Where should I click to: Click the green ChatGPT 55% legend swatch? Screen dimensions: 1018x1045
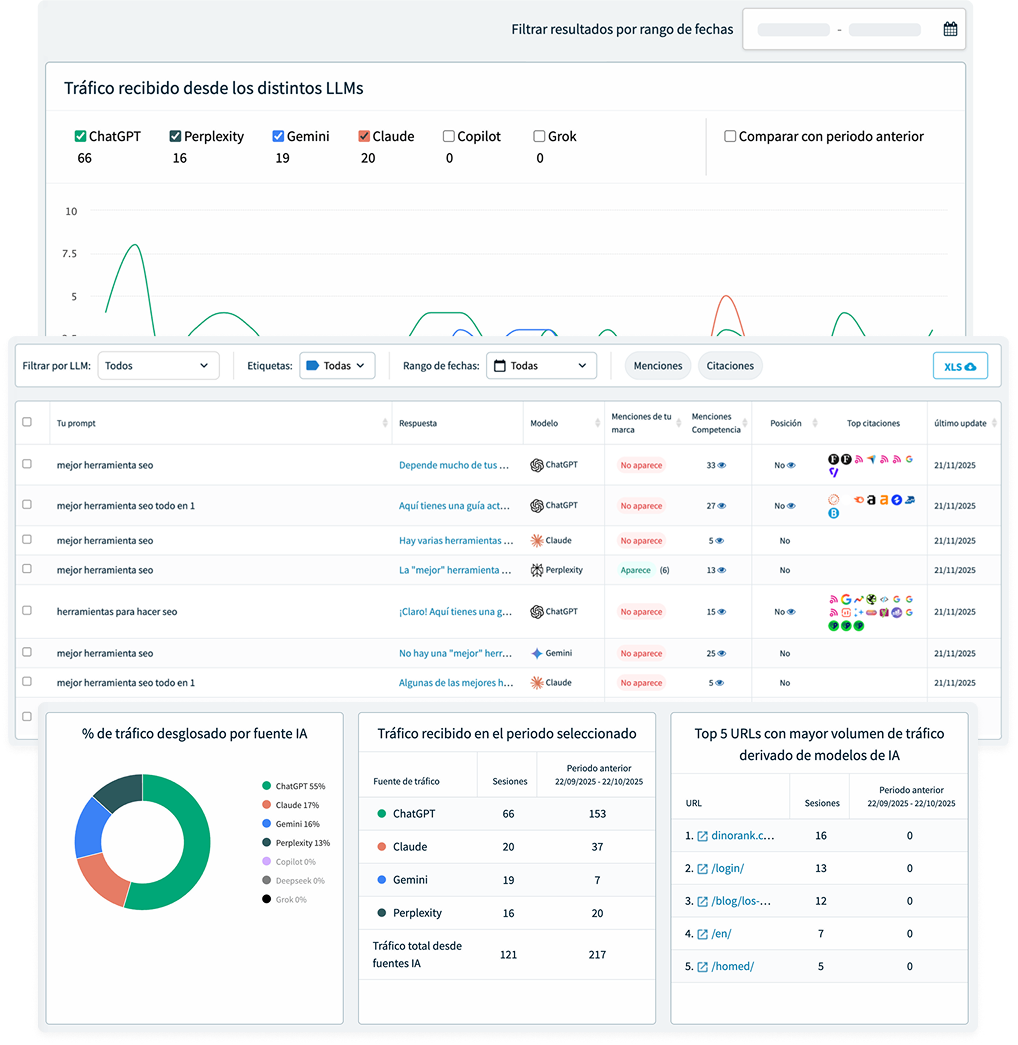coord(267,786)
